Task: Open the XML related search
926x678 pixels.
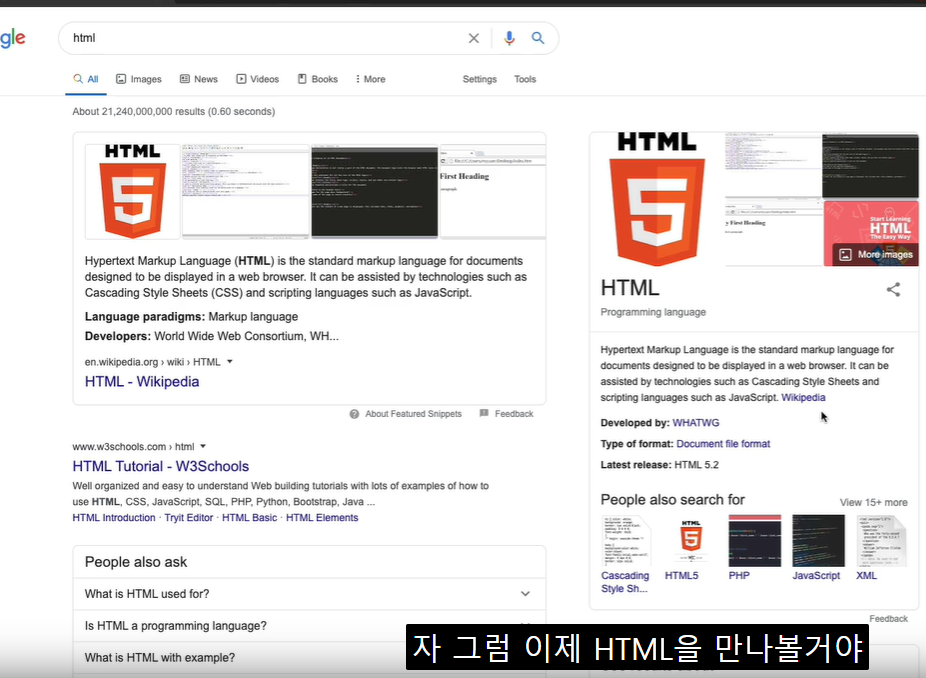Action: (881, 548)
